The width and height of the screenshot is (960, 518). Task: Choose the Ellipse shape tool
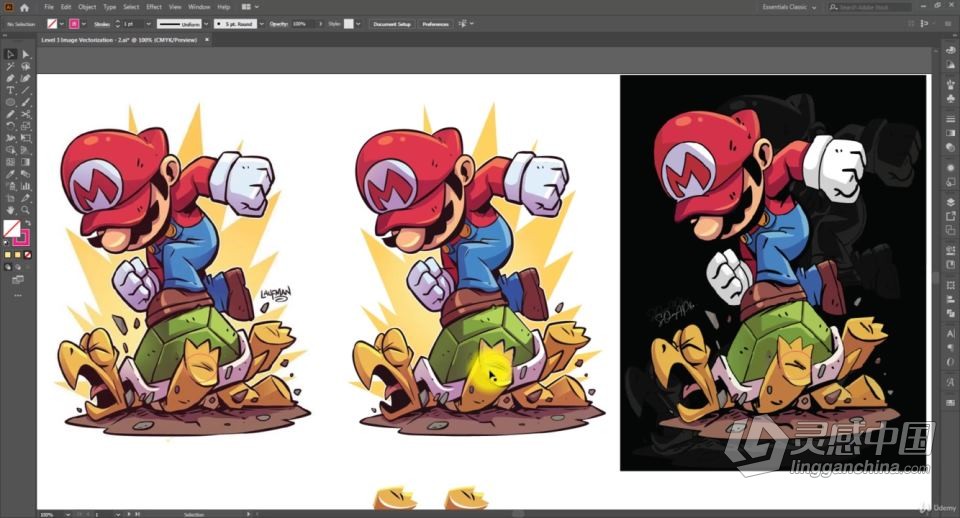(10, 102)
